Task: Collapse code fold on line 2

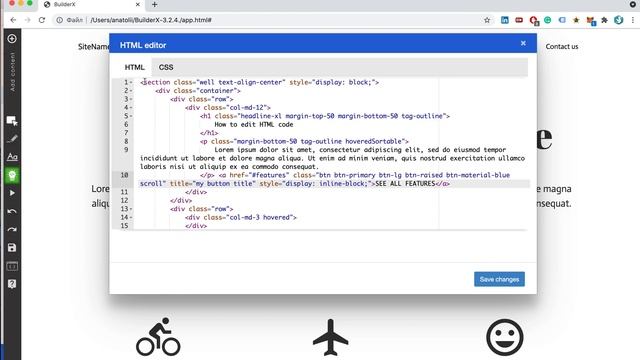Action: [131, 91]
